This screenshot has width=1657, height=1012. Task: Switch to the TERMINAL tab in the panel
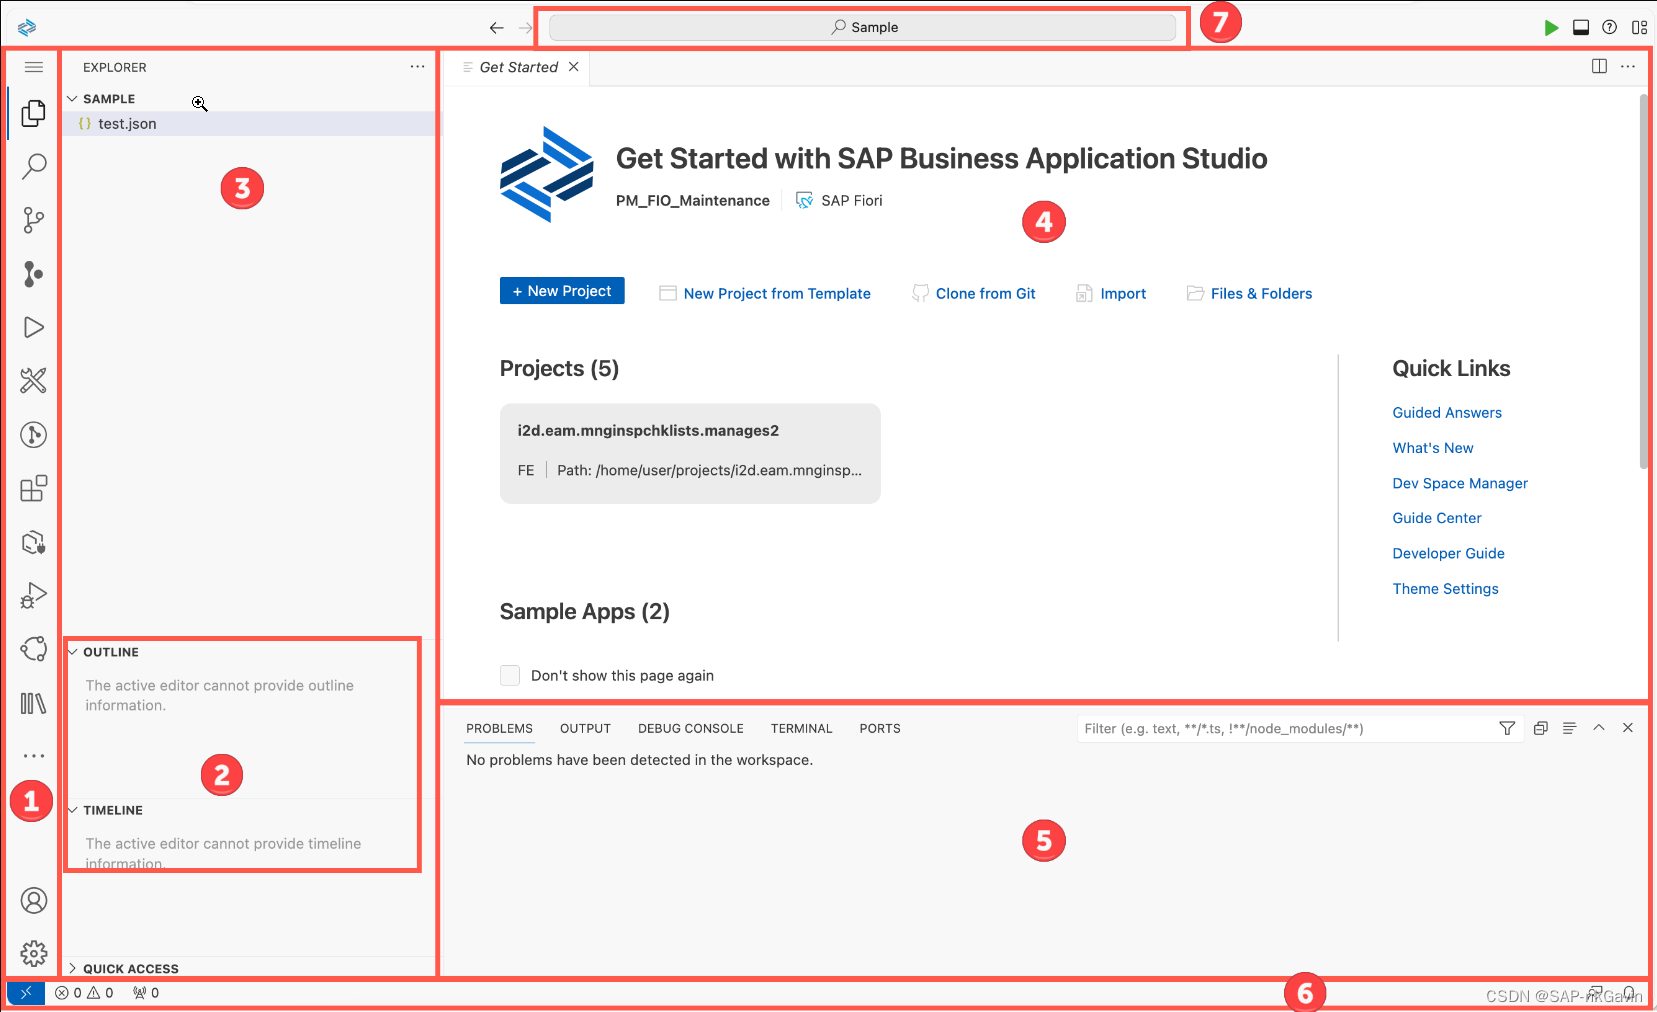(x=801, y=728)
